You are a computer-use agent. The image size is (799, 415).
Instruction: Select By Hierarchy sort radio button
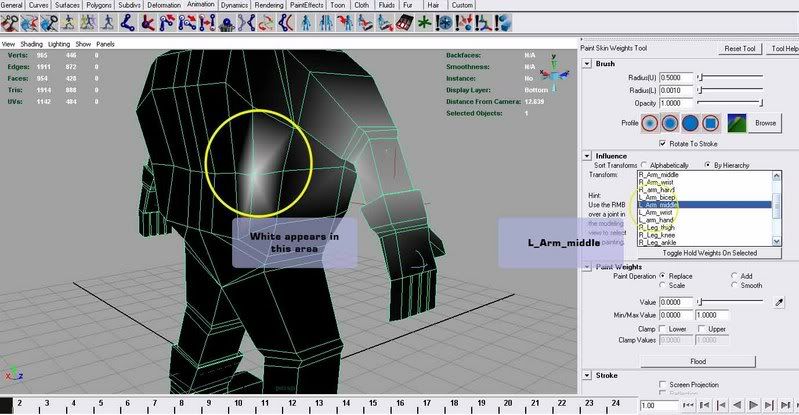708,165
